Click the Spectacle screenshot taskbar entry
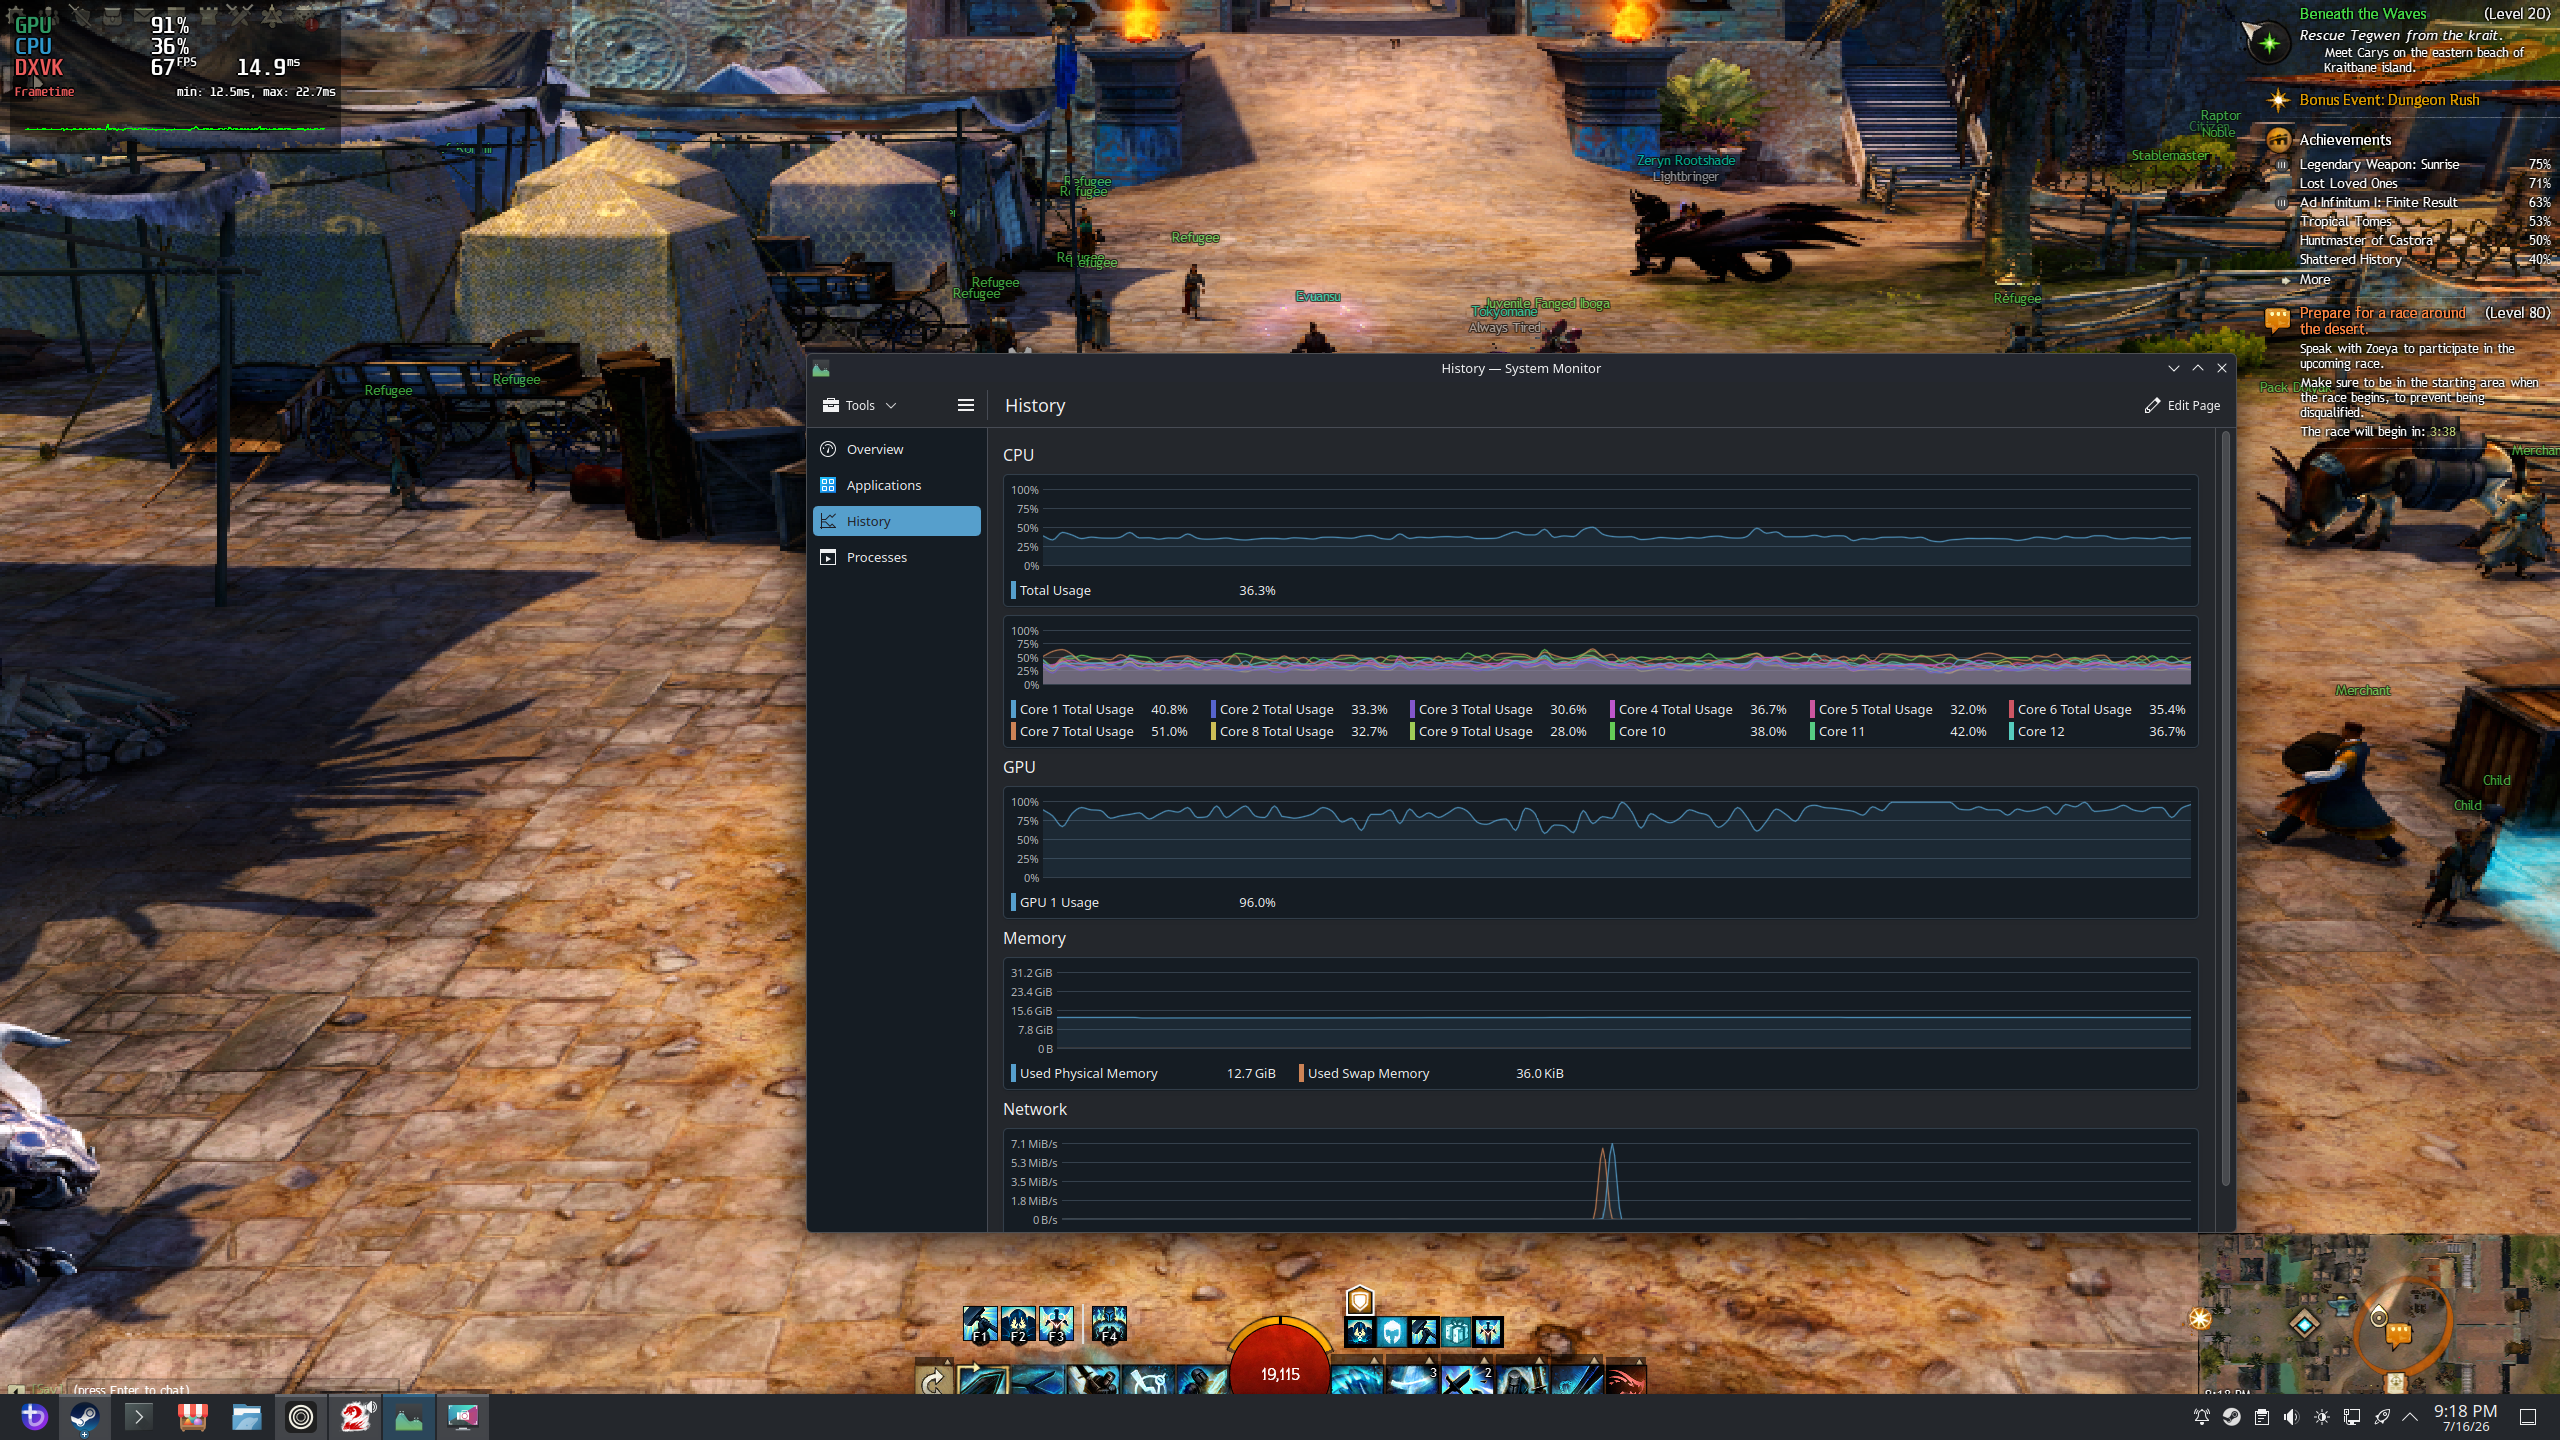 tap(462, 1416)
